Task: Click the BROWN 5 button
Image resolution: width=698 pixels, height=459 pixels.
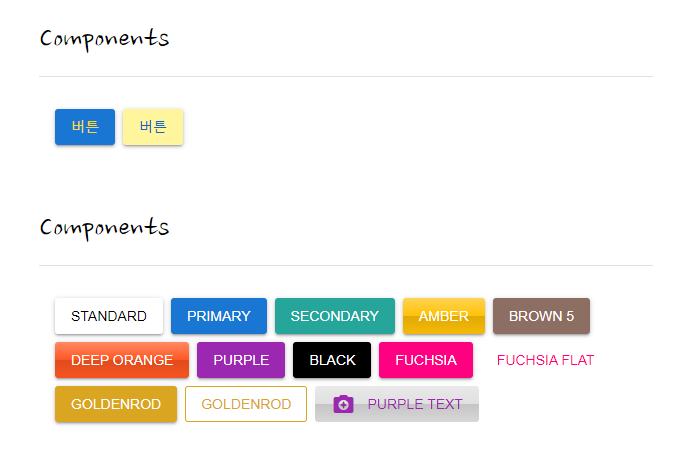Action: pos(541,316)
